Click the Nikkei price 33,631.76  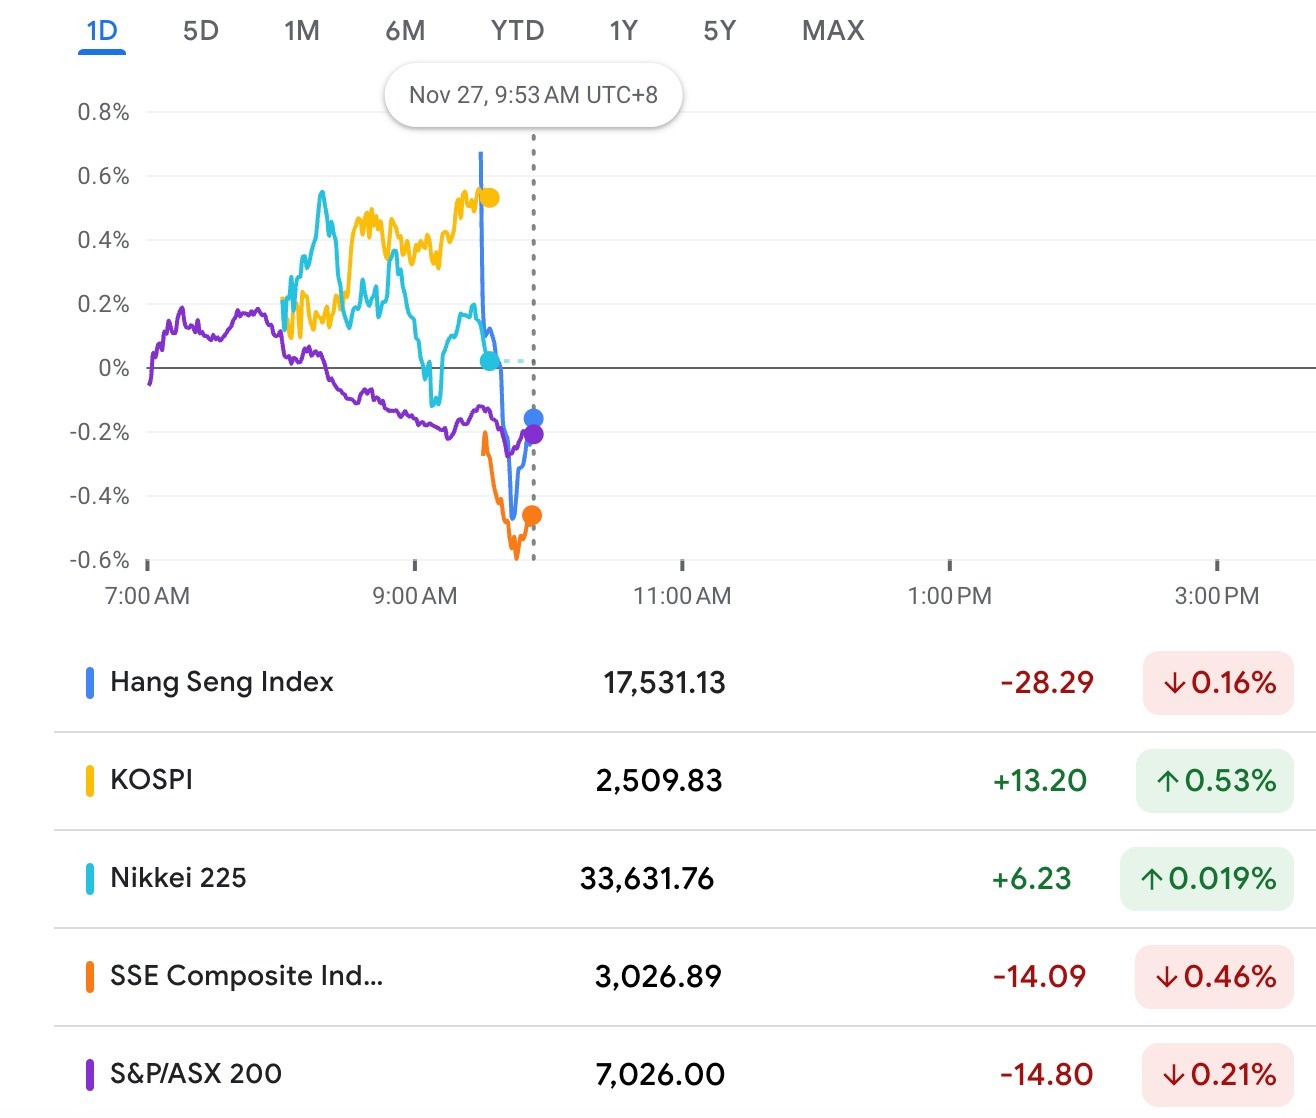pyautogui.click(x=647, y=879)
